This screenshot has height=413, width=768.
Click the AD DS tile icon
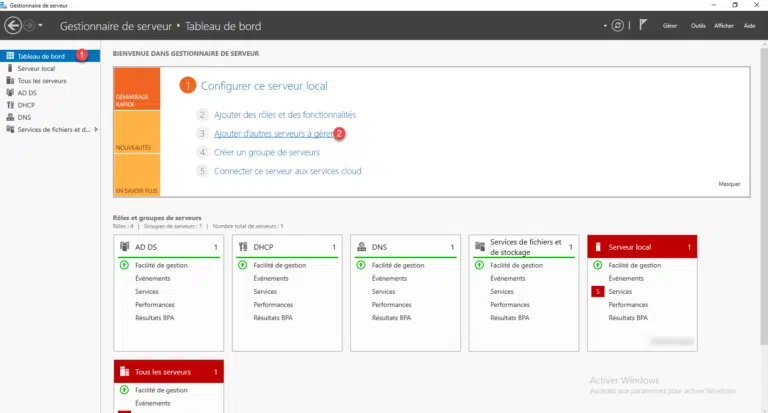(125, 246)
